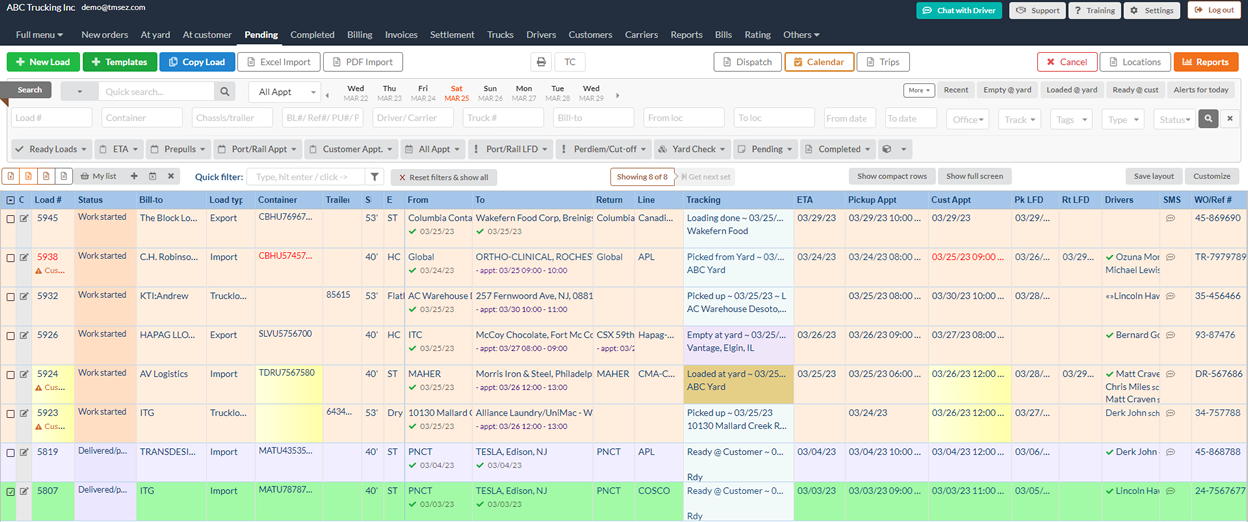Tick the checkbox for load 5819
Image resolution: width=1248 pixels, height=522 pixels.
point(10,452)
